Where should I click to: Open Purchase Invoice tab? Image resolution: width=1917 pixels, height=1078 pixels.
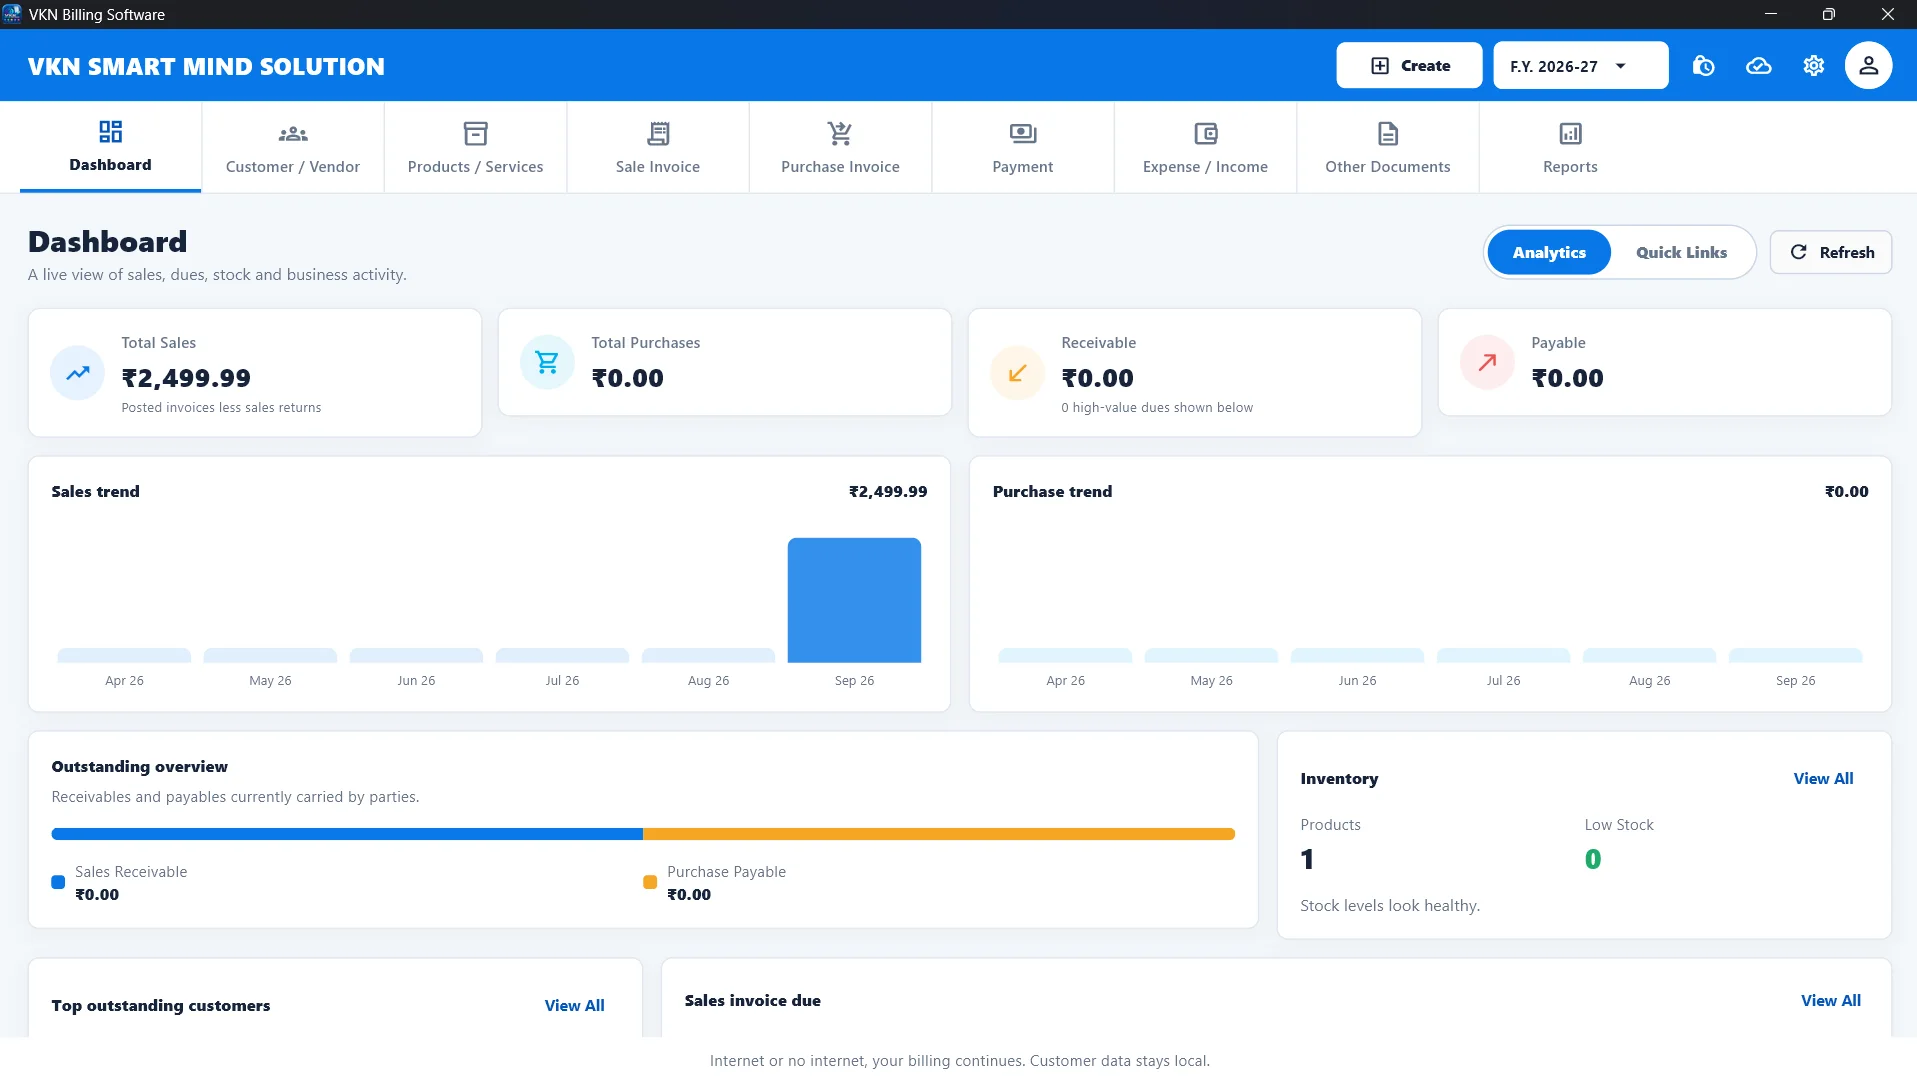pyautogui.click(x=840, y=147)
